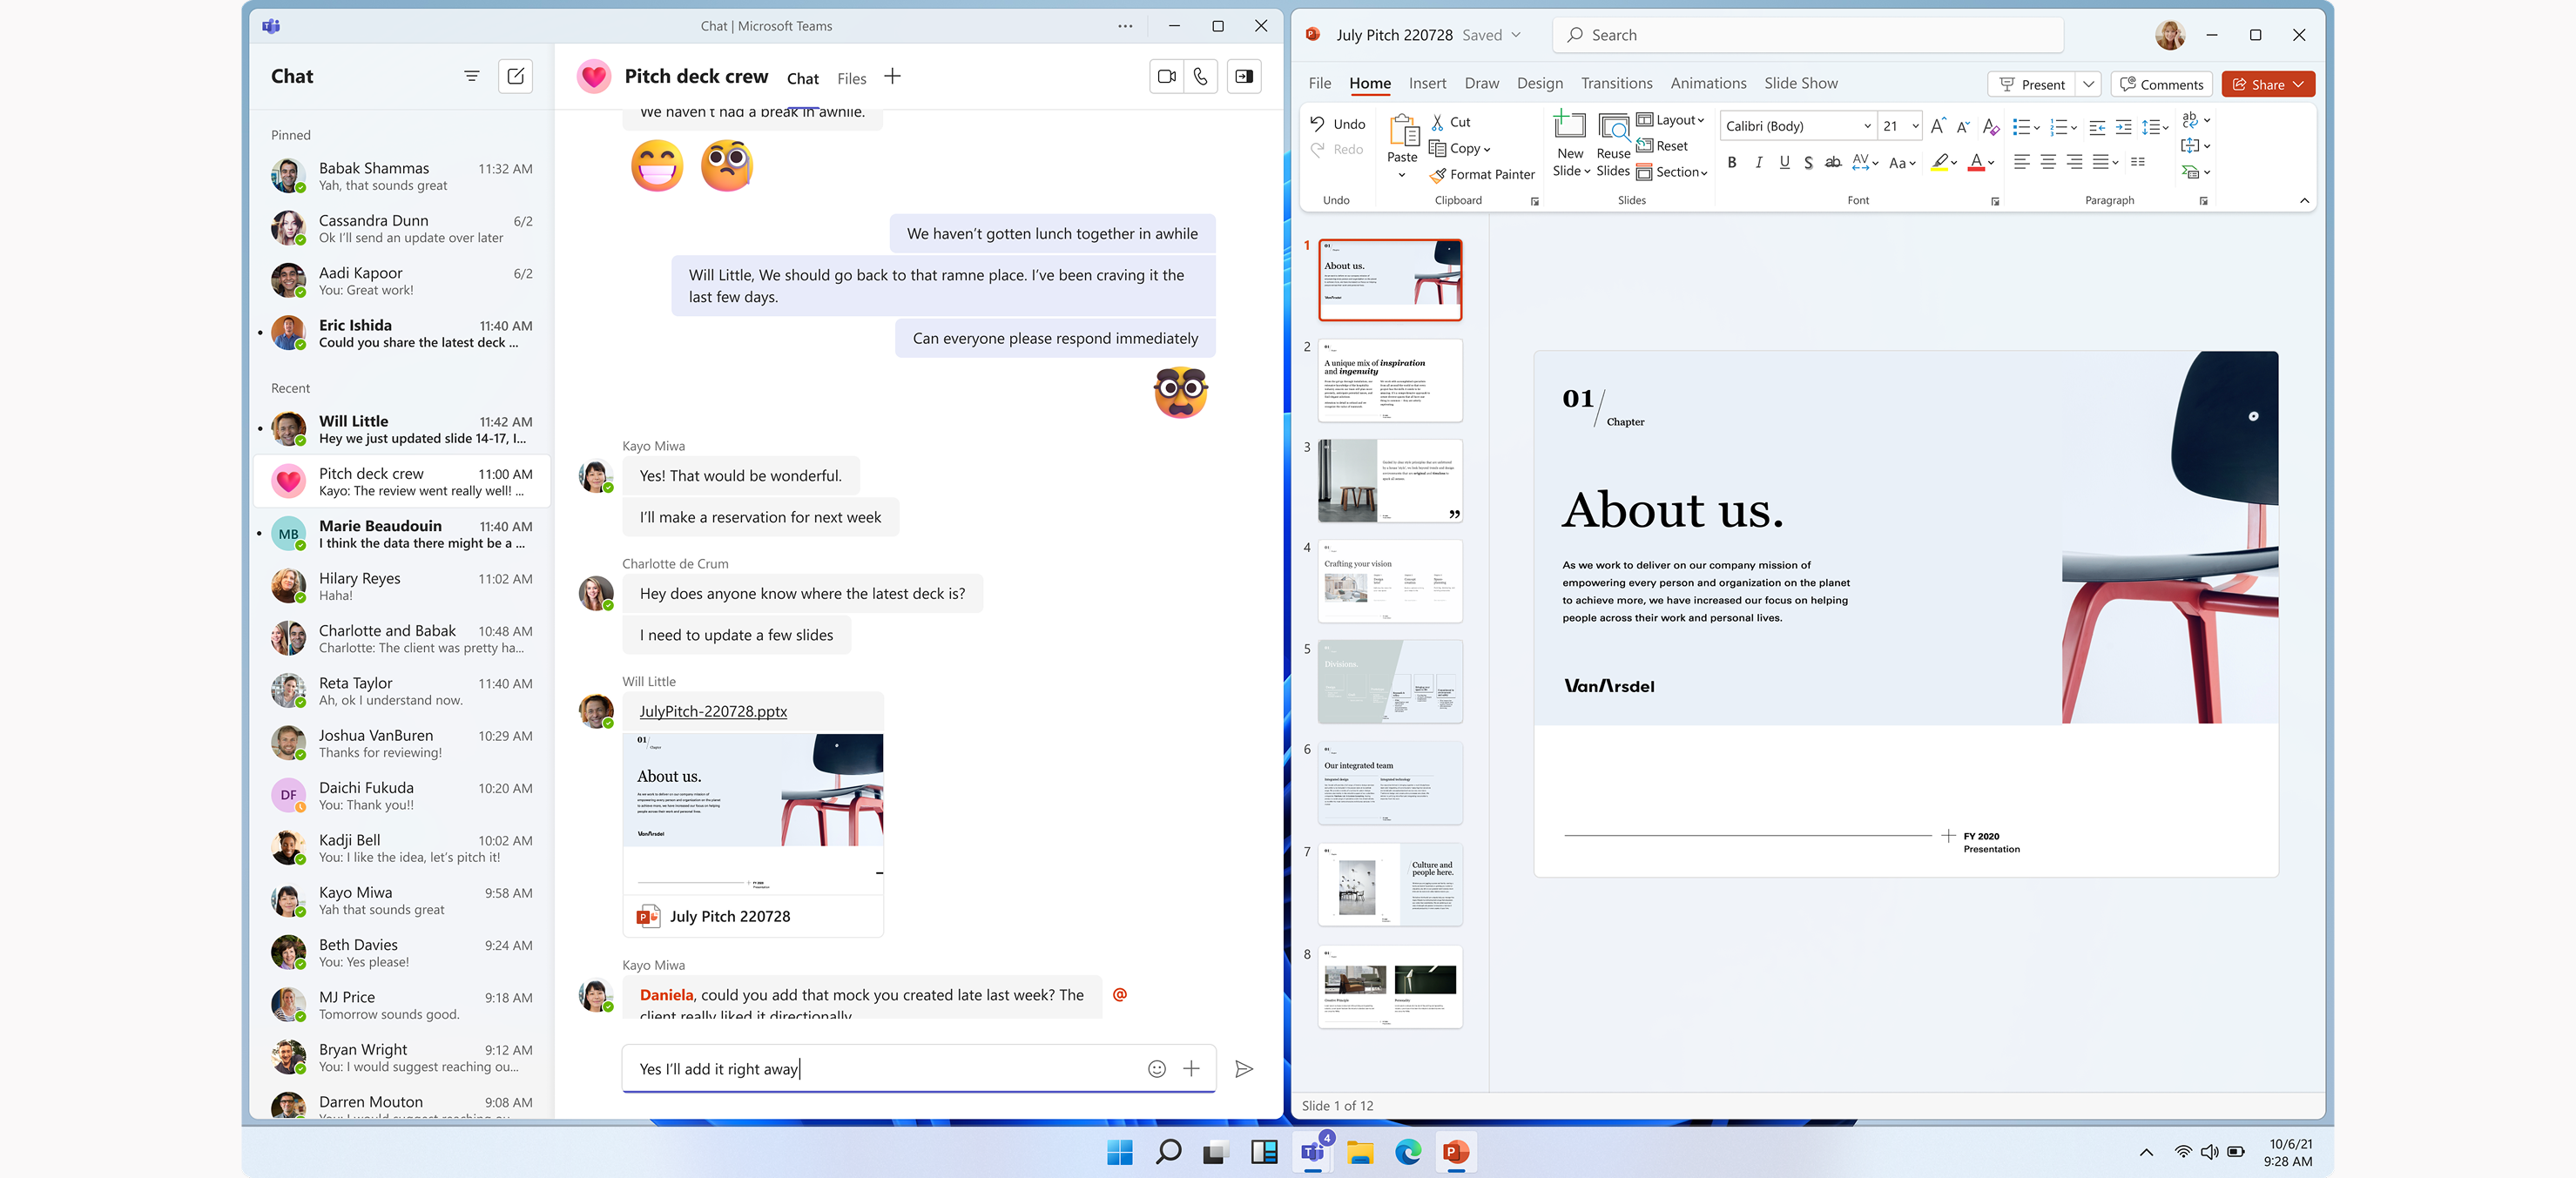Open the chat filter icon in Teams
Viewport: 2576px width, 1178px height.
[471, 76]
